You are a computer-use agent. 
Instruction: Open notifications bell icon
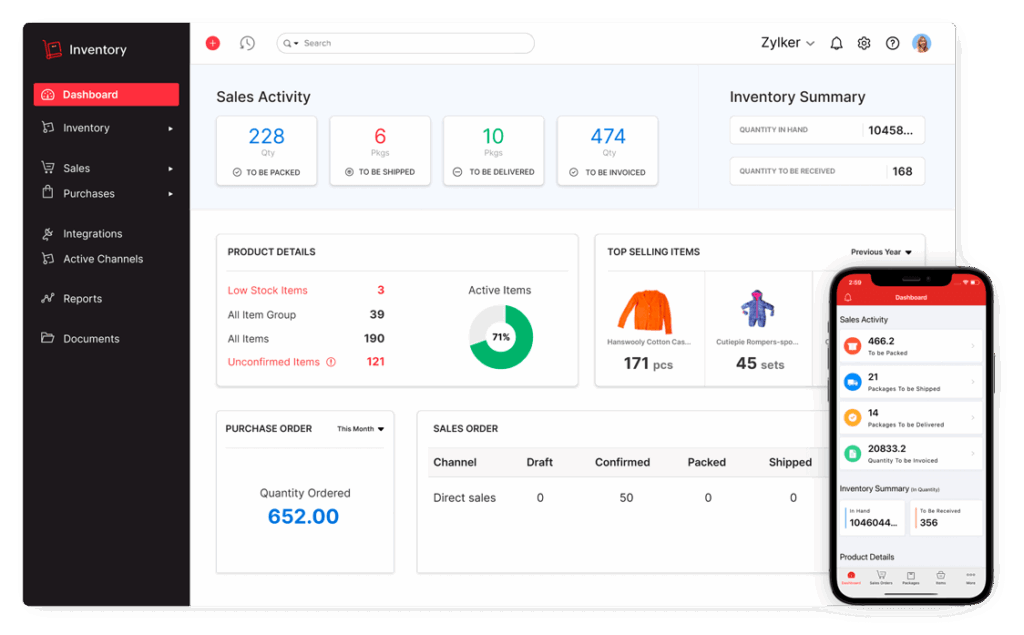click(836, 43)
